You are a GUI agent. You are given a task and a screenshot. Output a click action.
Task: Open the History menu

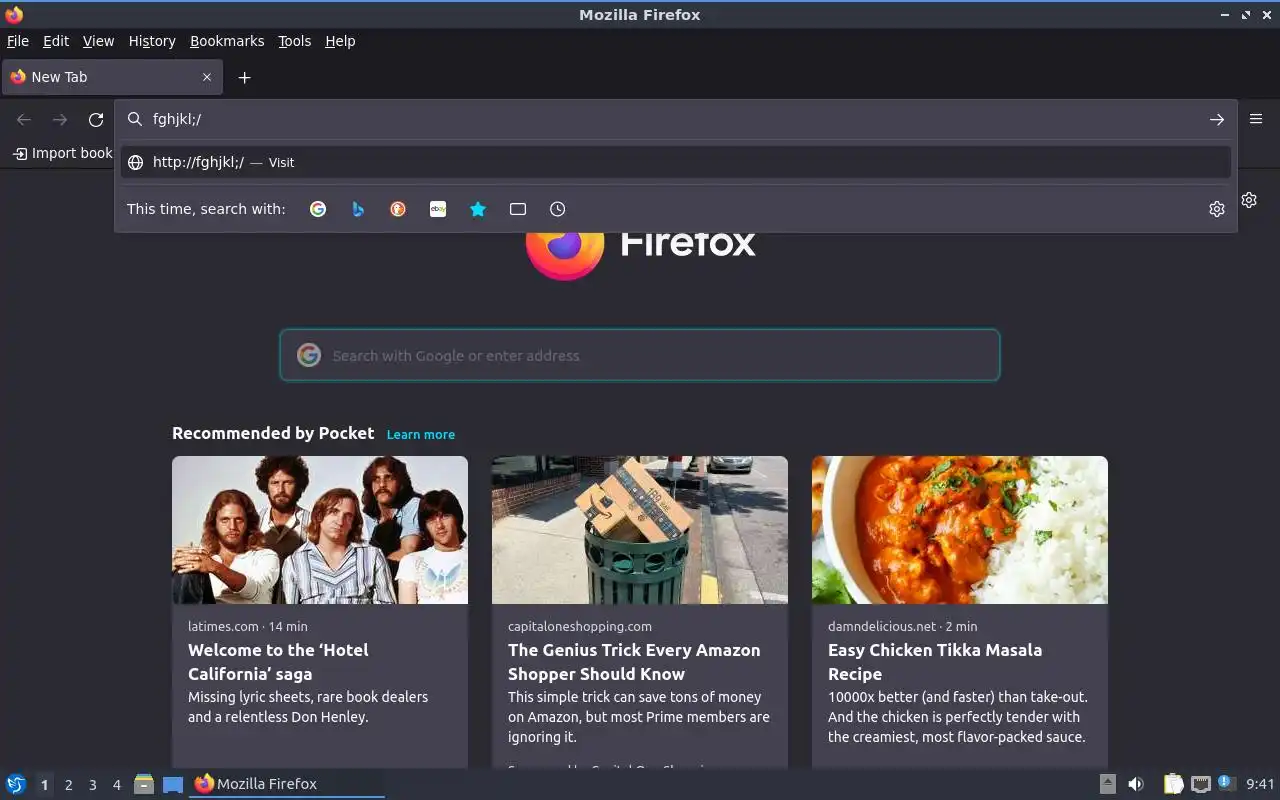152,41
